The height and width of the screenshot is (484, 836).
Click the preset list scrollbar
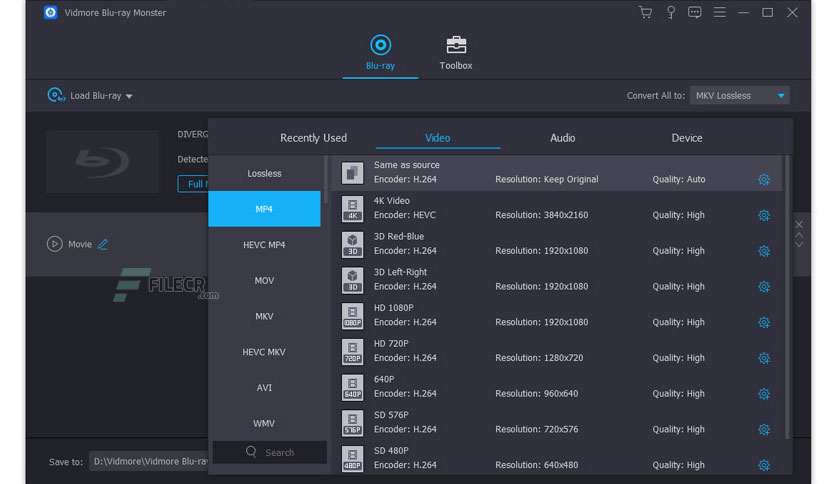[x=786, y=297]
